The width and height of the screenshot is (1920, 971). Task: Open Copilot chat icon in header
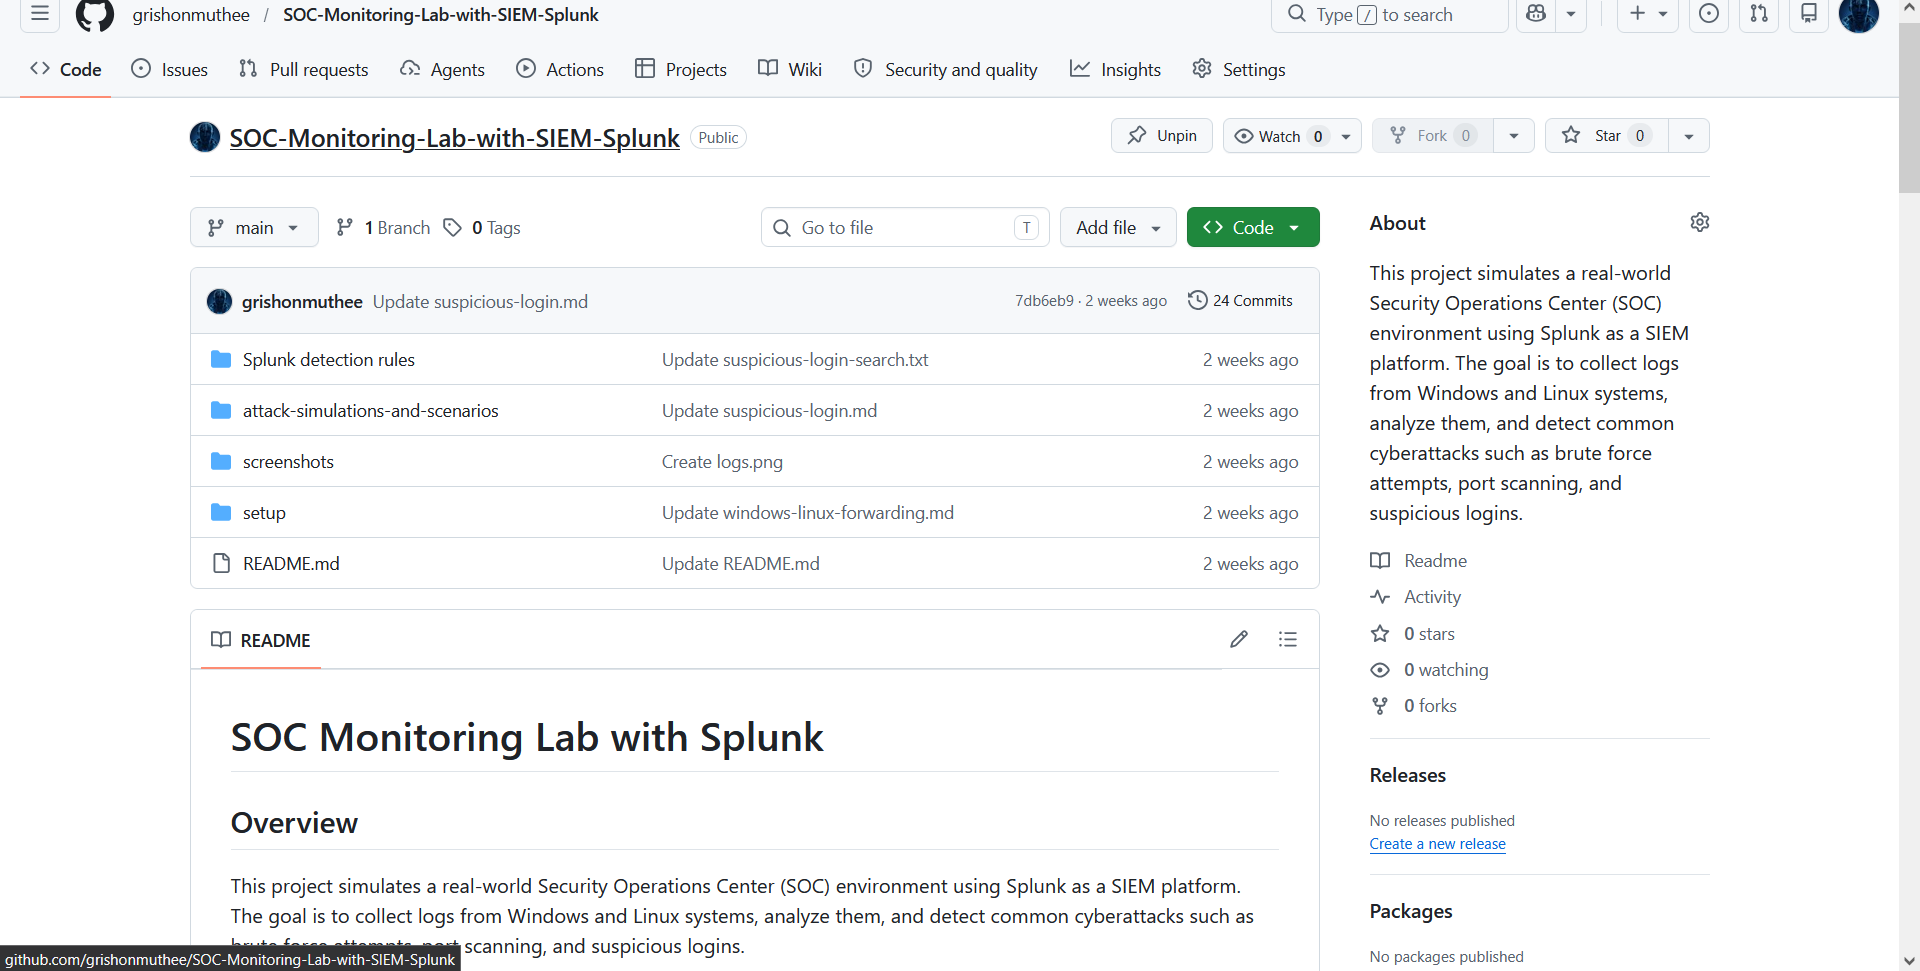click(x=1536, y=14)
